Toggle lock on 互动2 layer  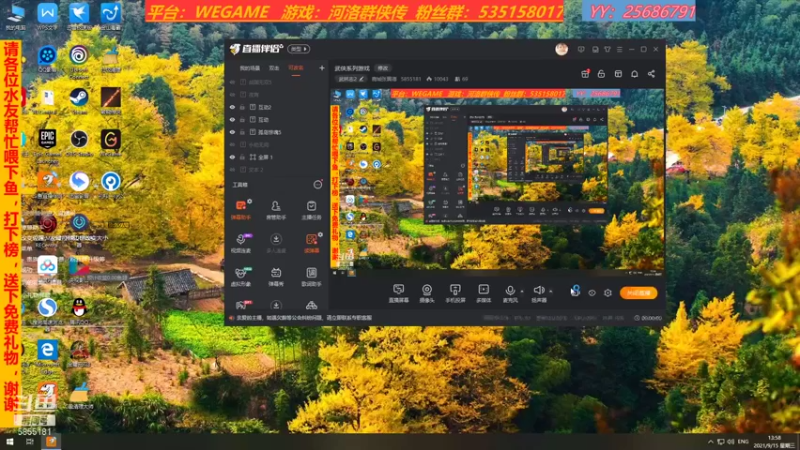click(x=242, y=107)
